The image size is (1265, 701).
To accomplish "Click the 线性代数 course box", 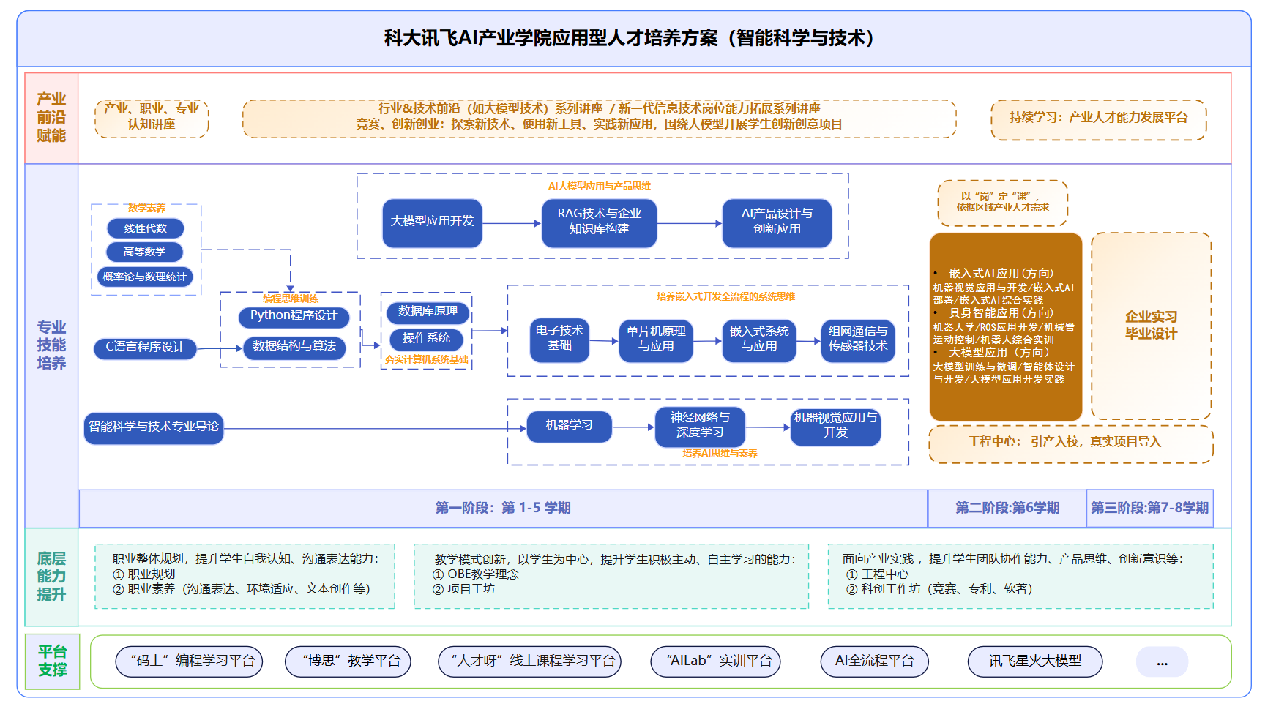I will [145, 228].
